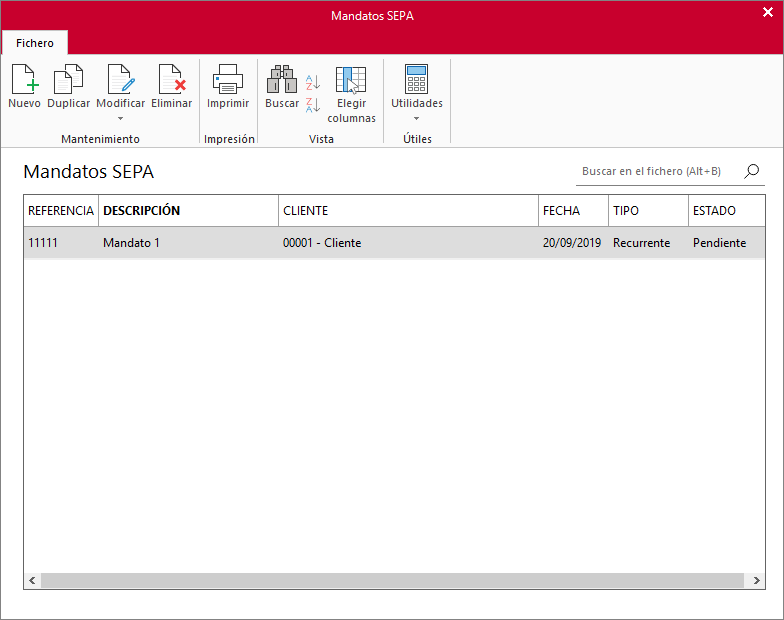Screen dimensions: 784x620
Task: Sort ascending with the A-Z icon
Action: click(313, 82)
